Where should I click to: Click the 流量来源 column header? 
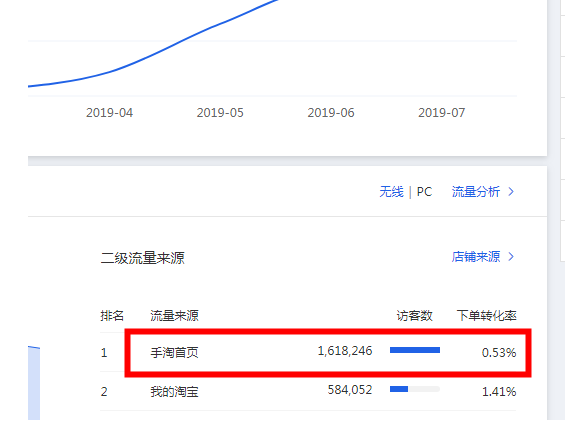[174, 315]
